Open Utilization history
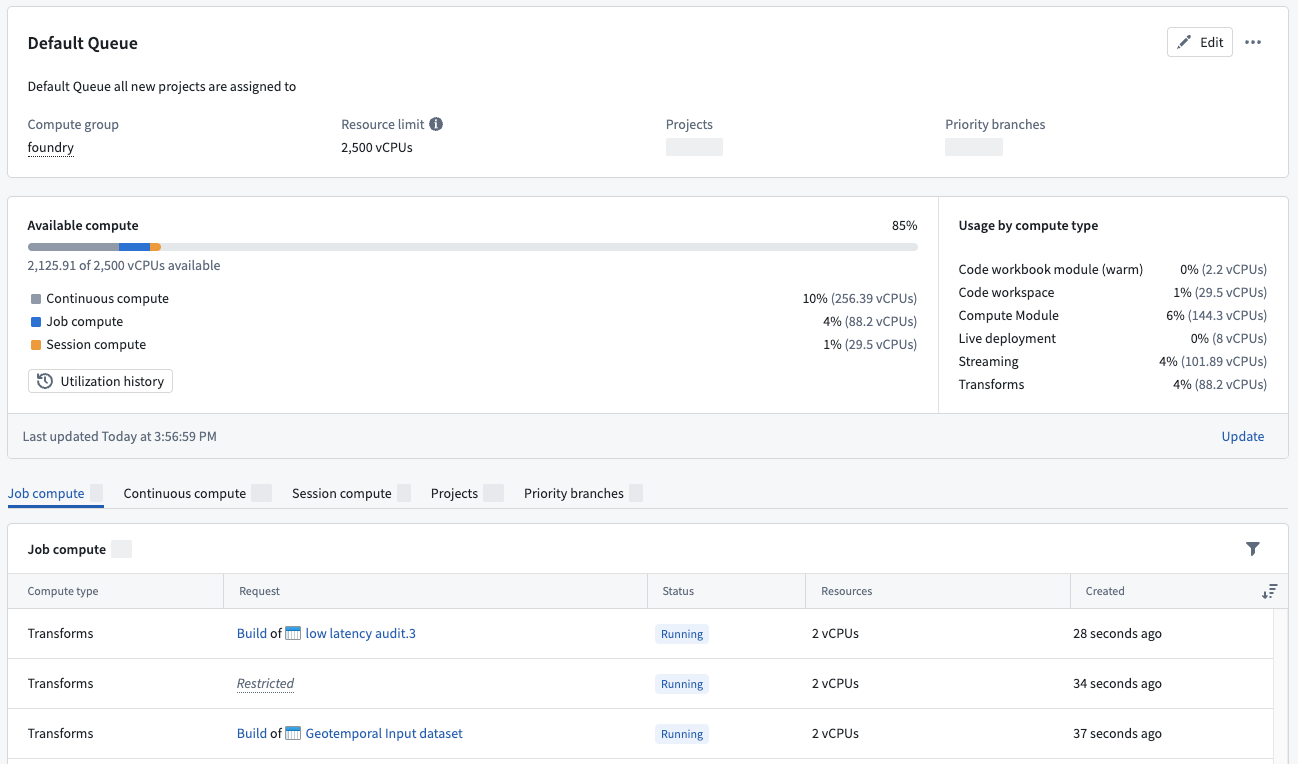 point(101,381)
